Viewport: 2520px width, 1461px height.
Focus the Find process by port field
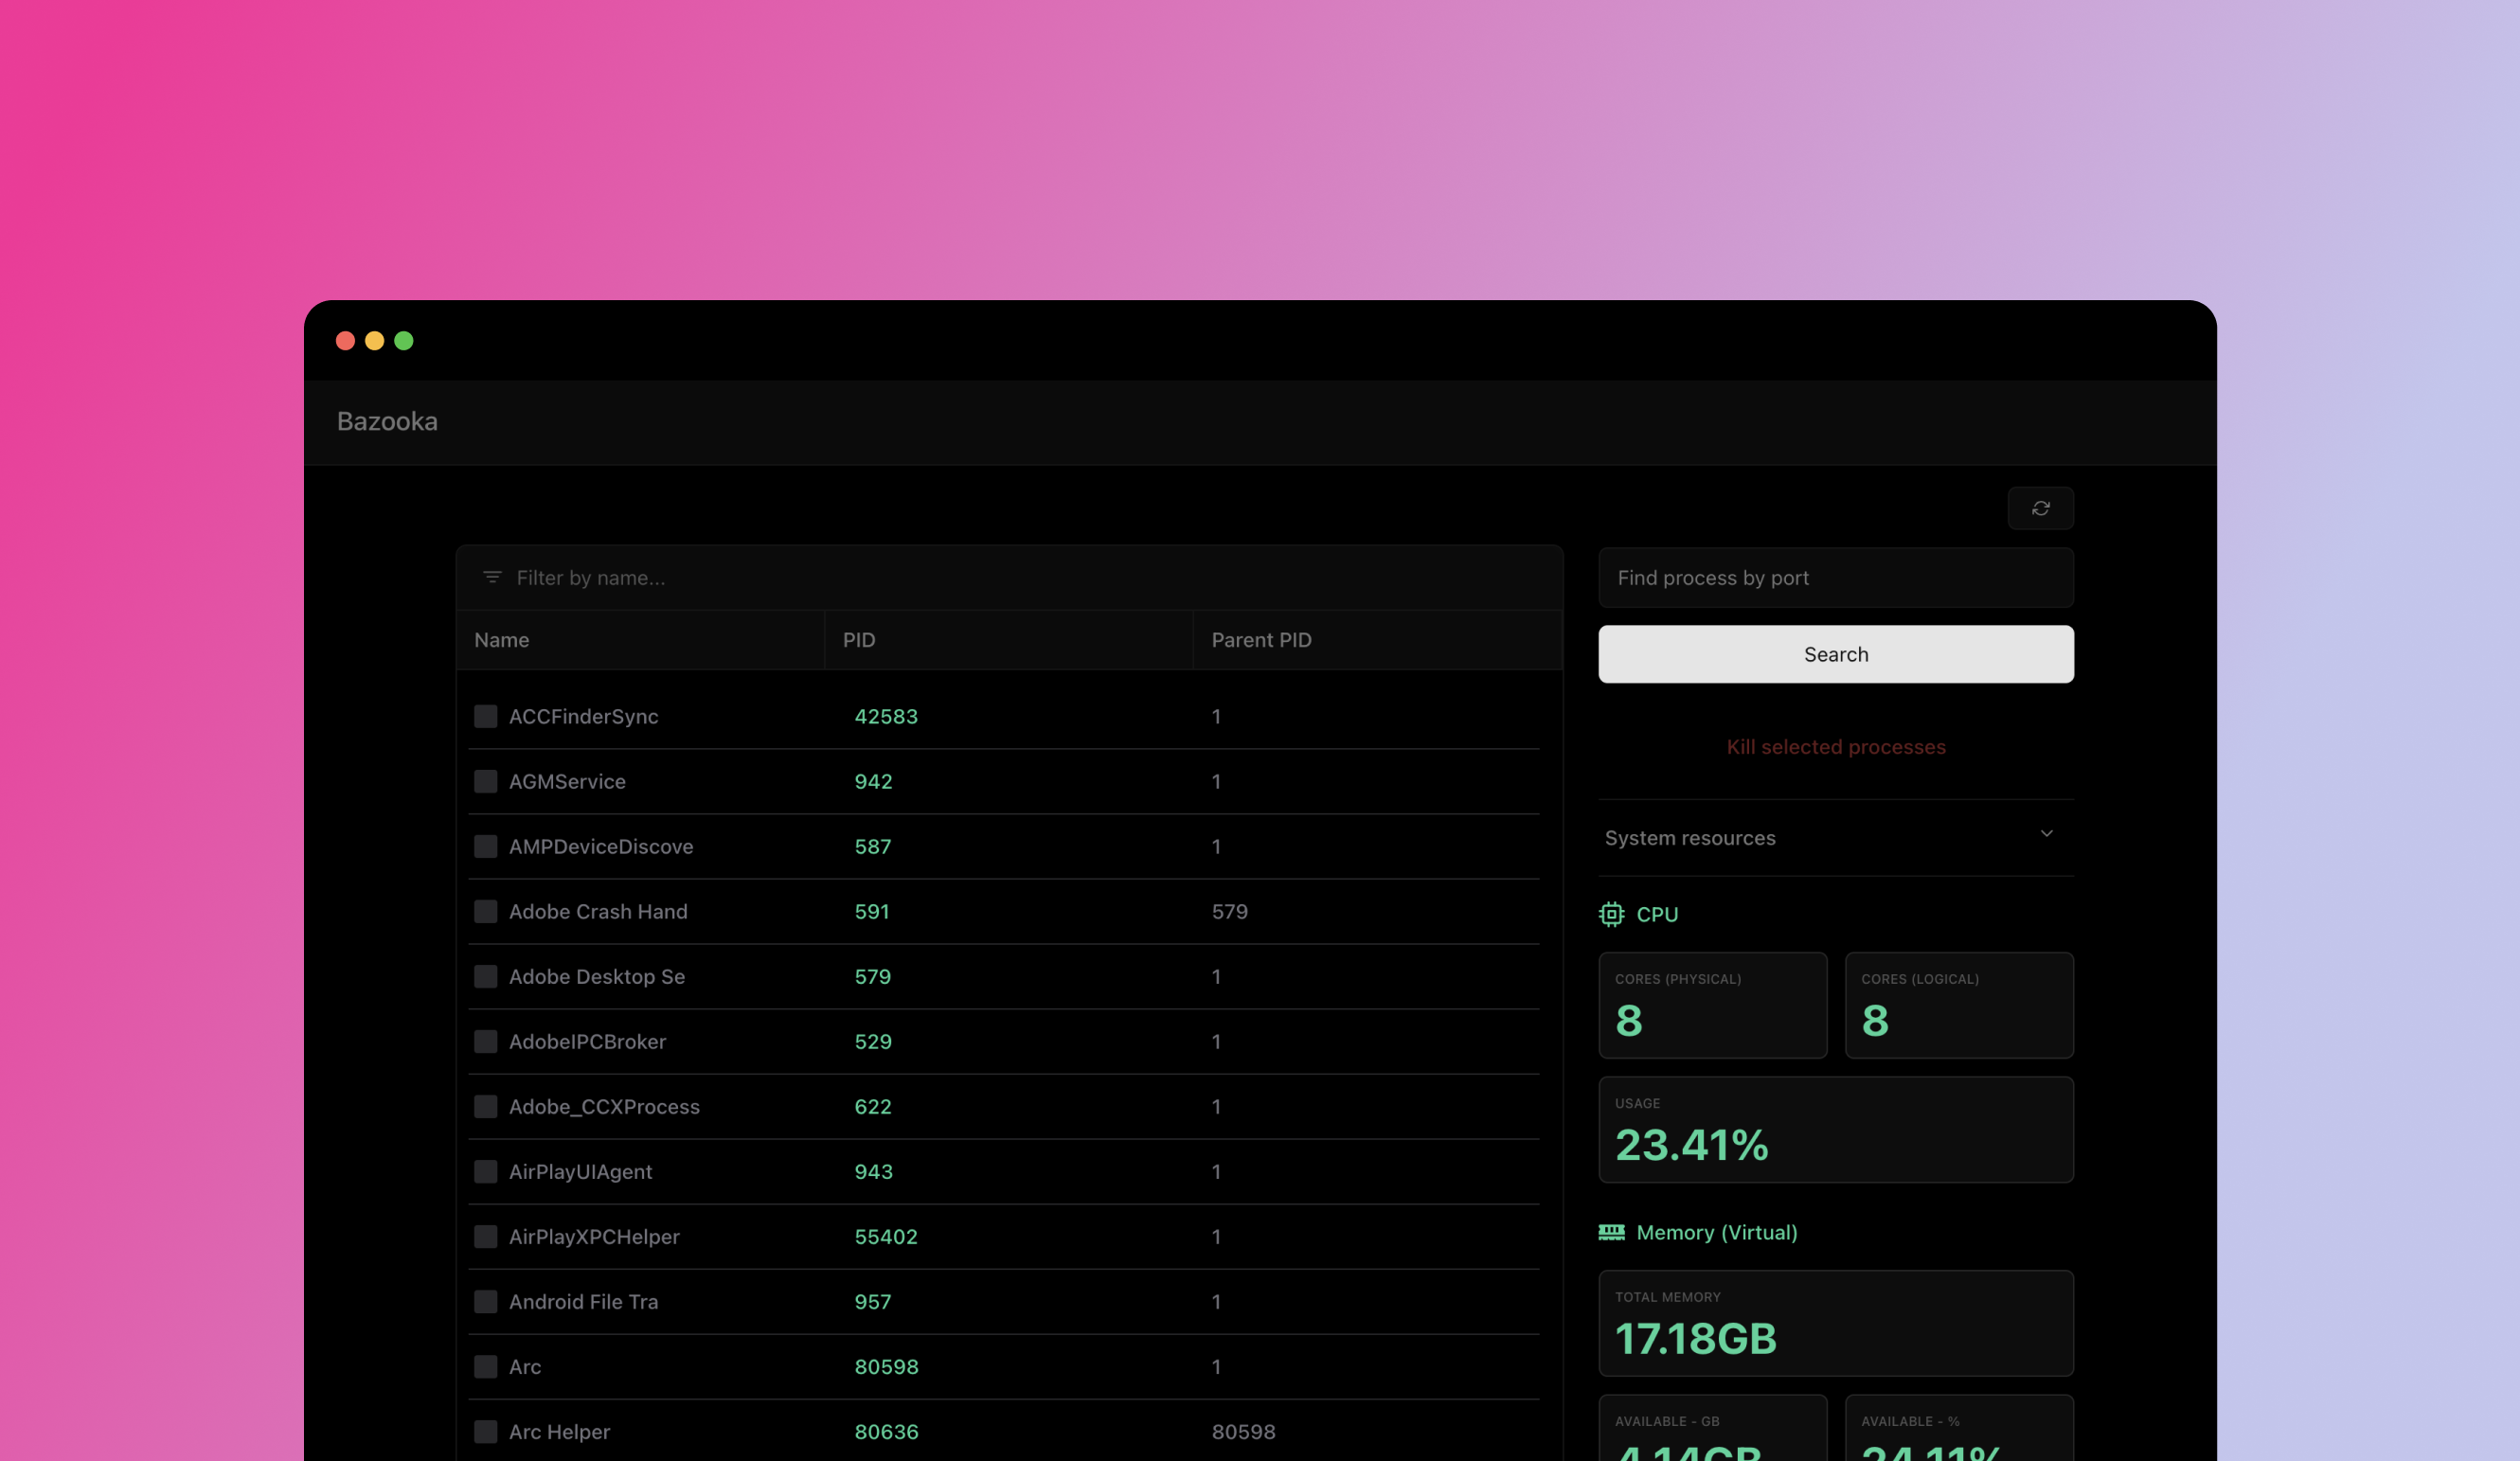pos(1835,578)
